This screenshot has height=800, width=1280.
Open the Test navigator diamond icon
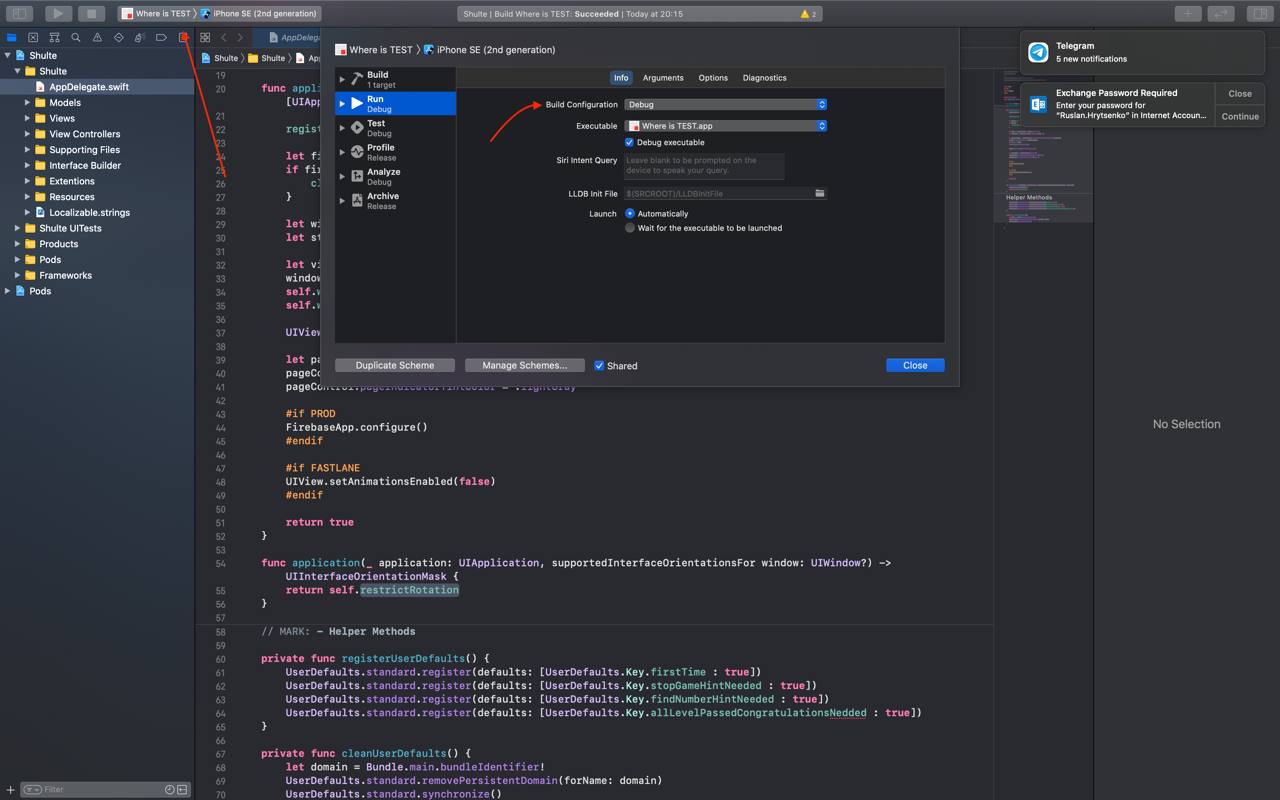(x=118, y=37)
